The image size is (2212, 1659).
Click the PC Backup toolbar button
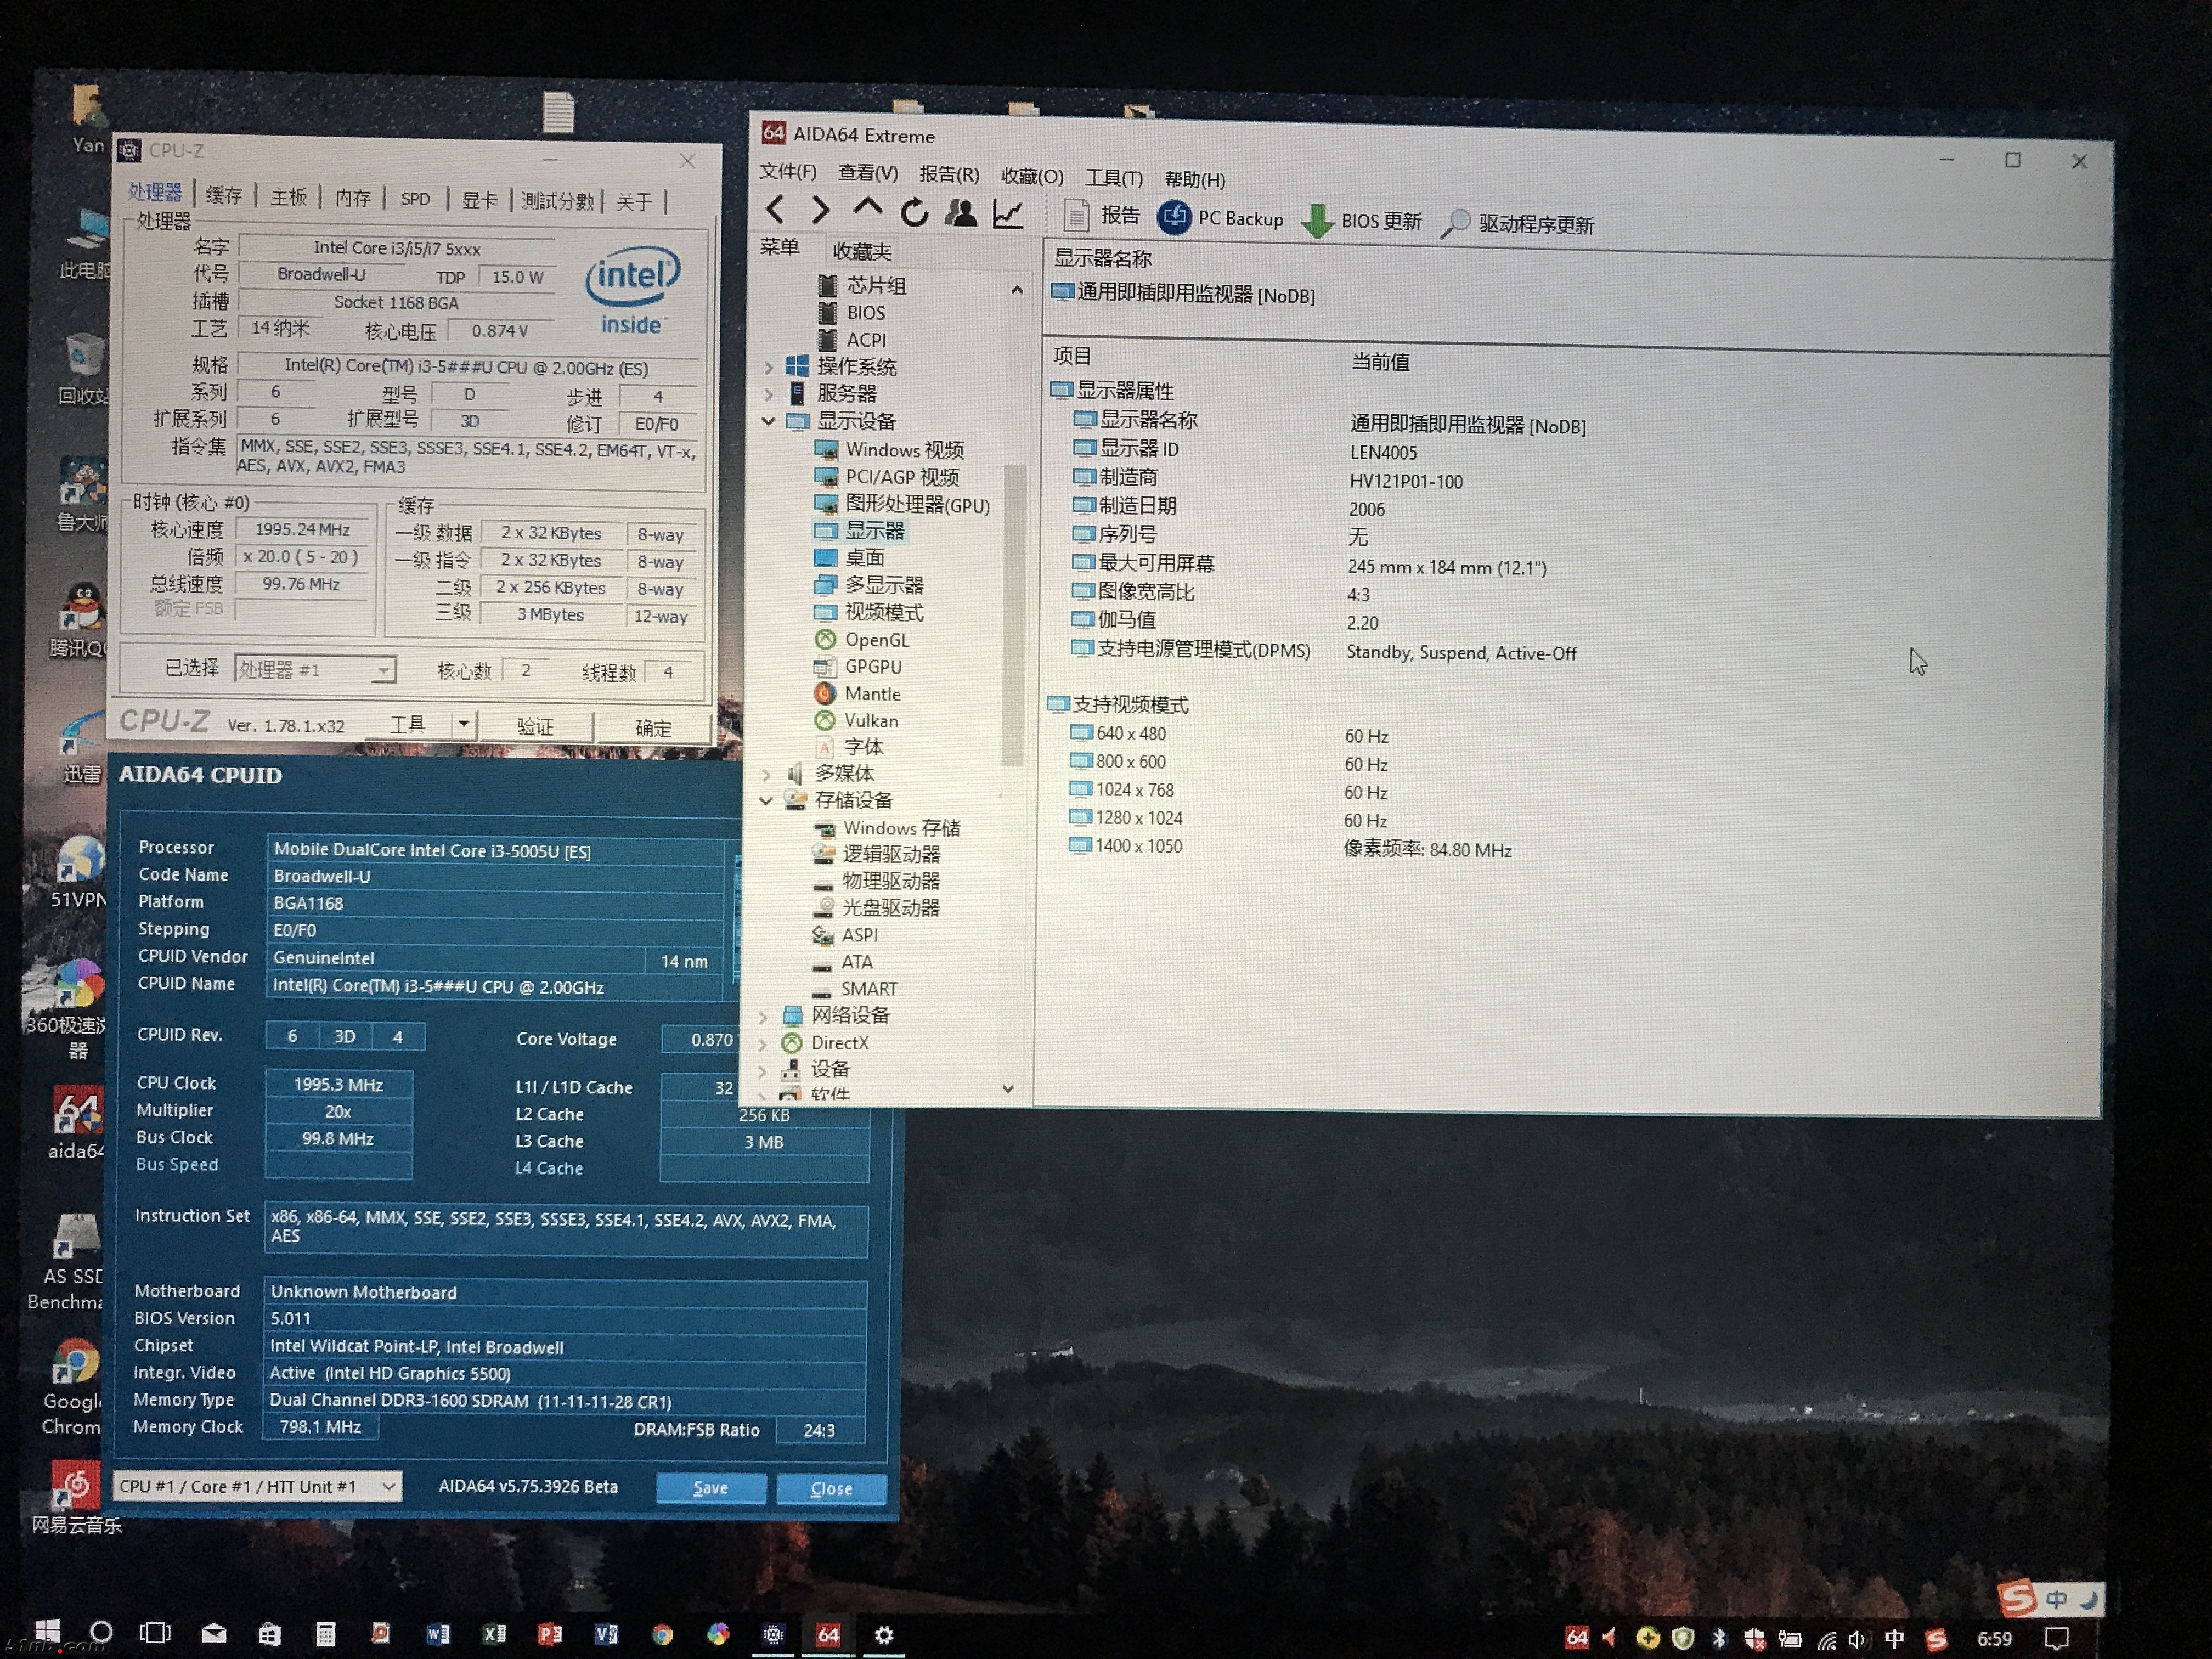1220,217
